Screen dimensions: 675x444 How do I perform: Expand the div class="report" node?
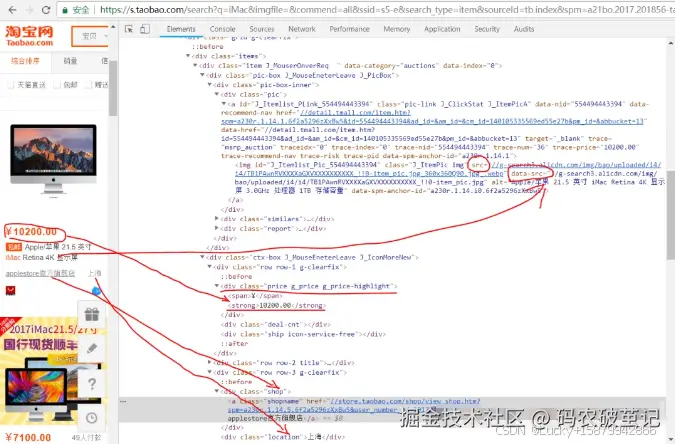(217, 228)
